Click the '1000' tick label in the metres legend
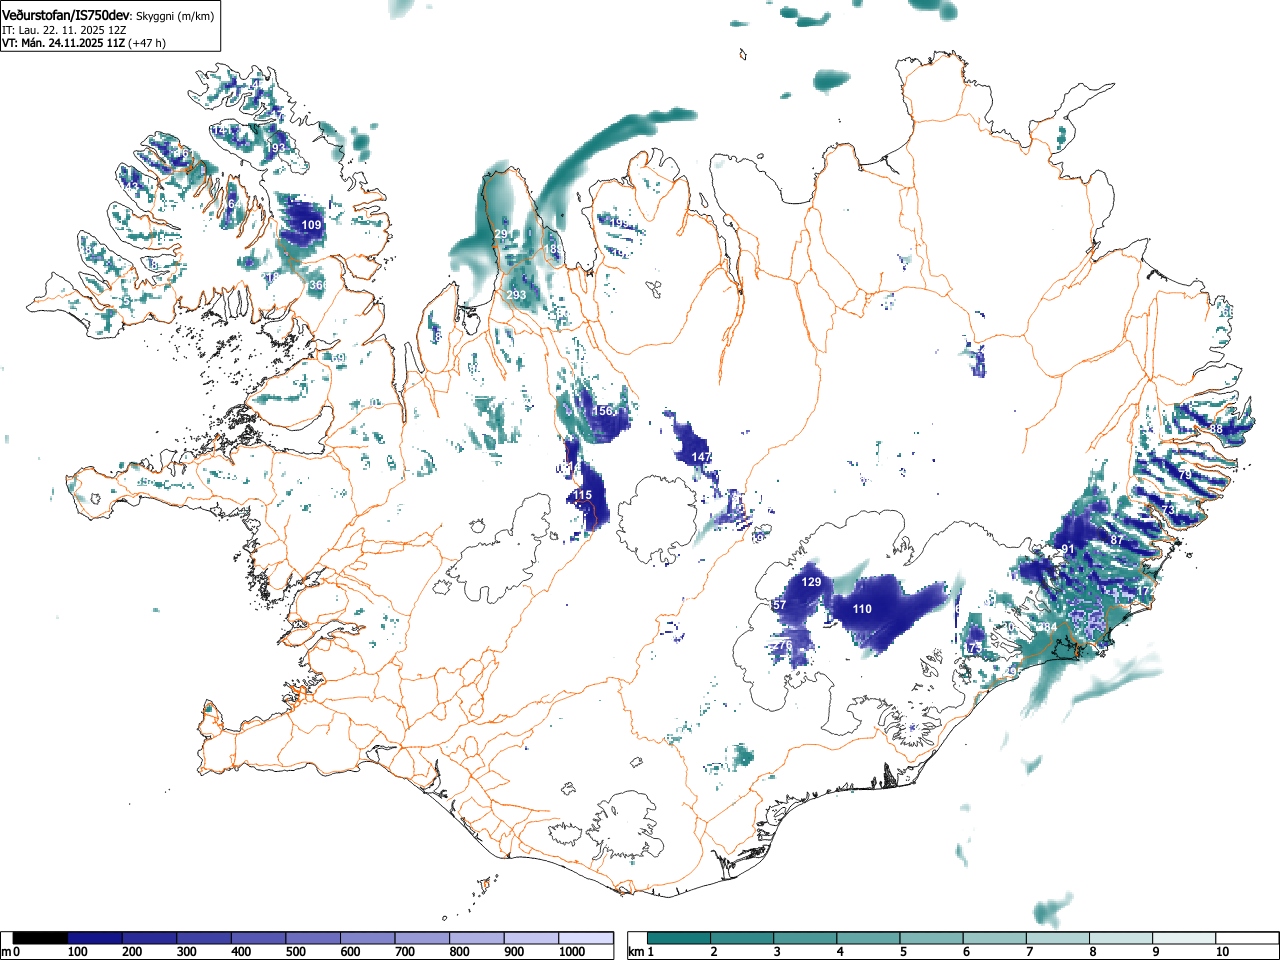This screenshot has height=960, width=1280. [x=572, y=952]
